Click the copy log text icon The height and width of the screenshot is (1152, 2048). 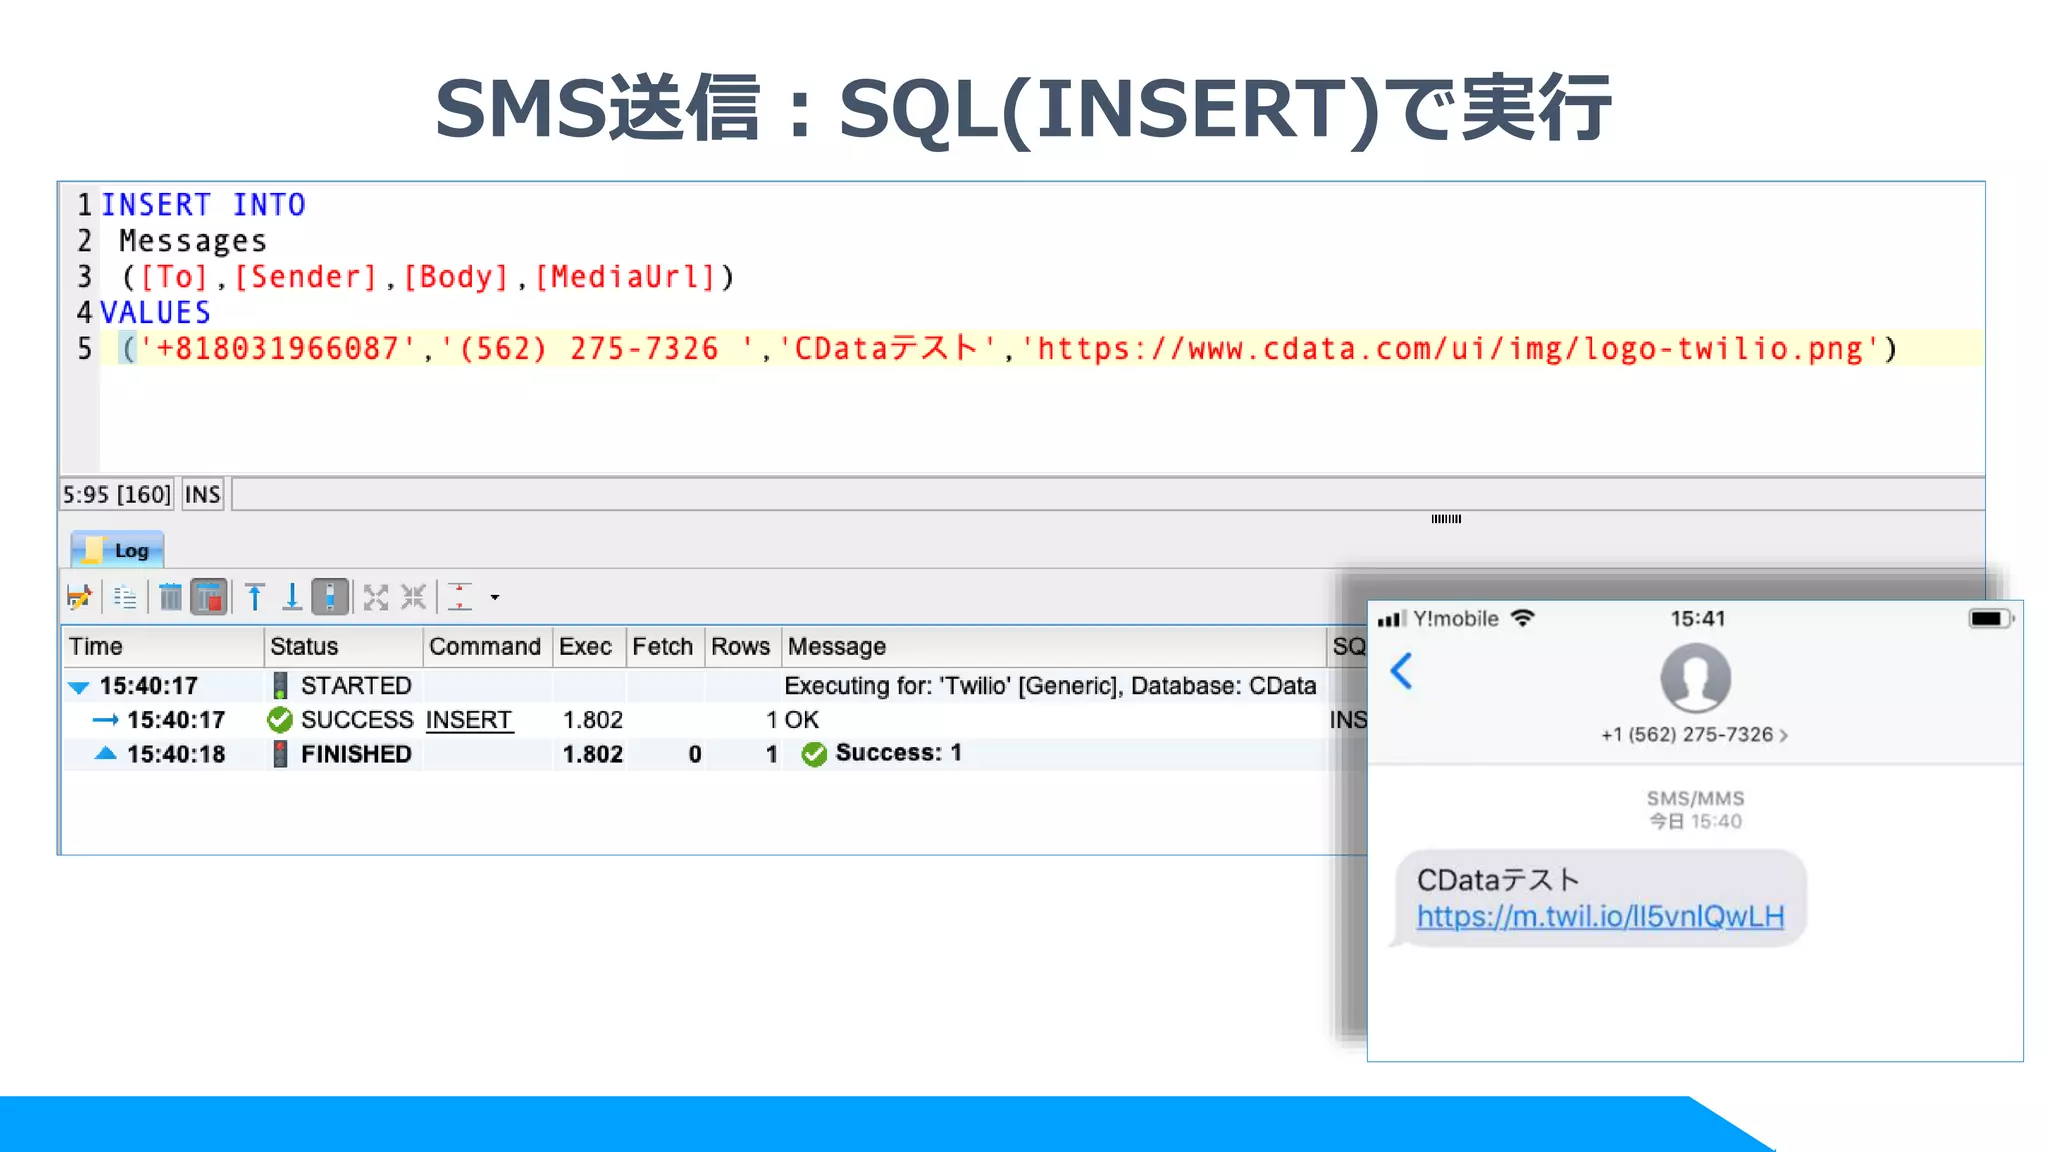click(x=125, y=597)
